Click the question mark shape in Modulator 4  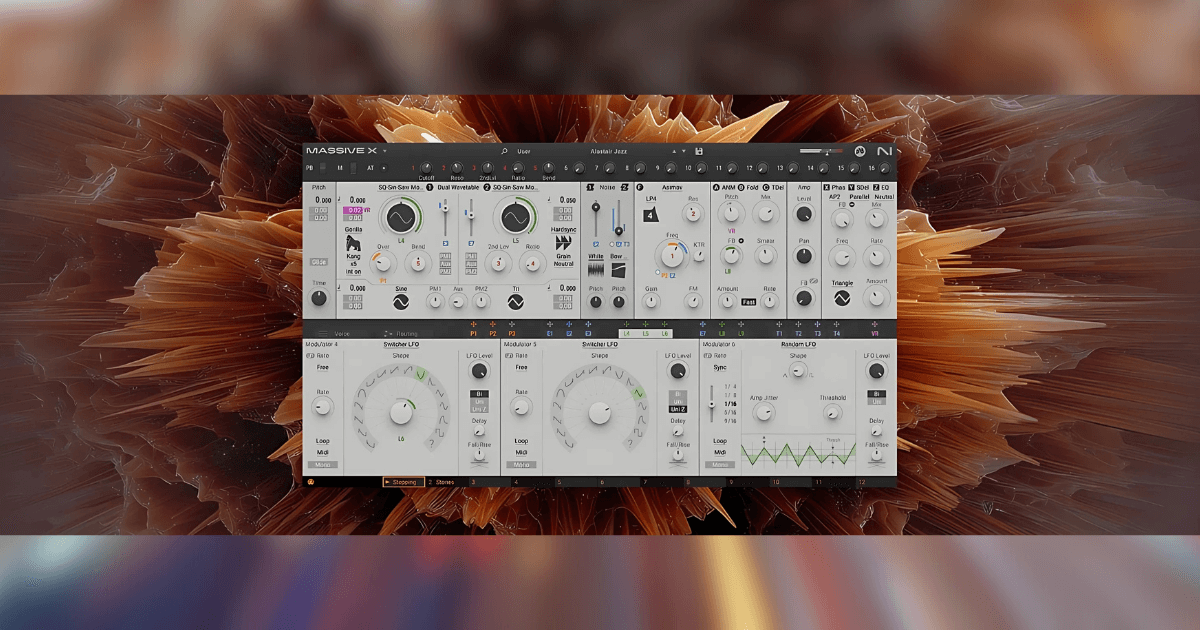click(x=431, y=443)
